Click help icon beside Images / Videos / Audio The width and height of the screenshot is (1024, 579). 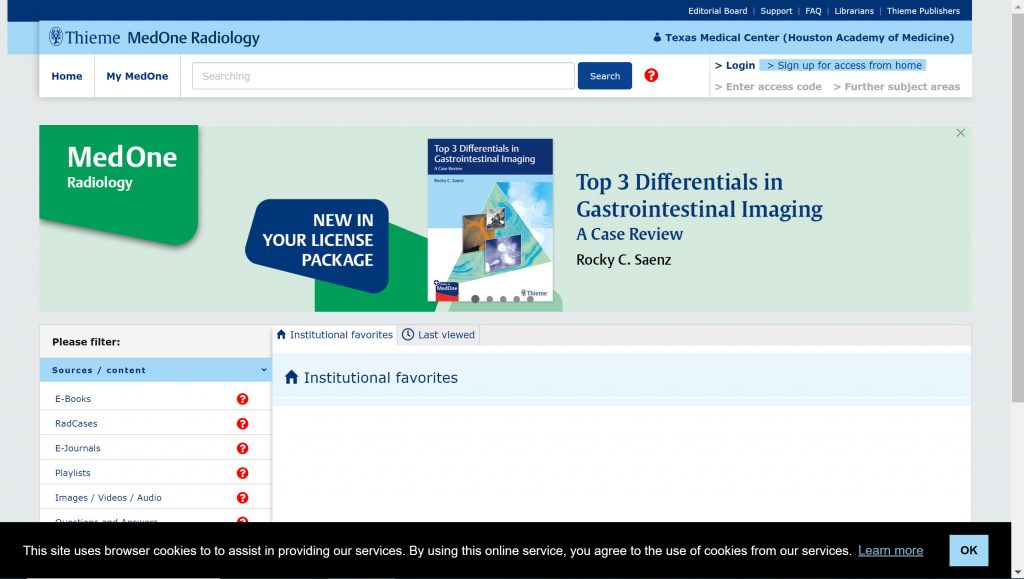coord(242,498)
